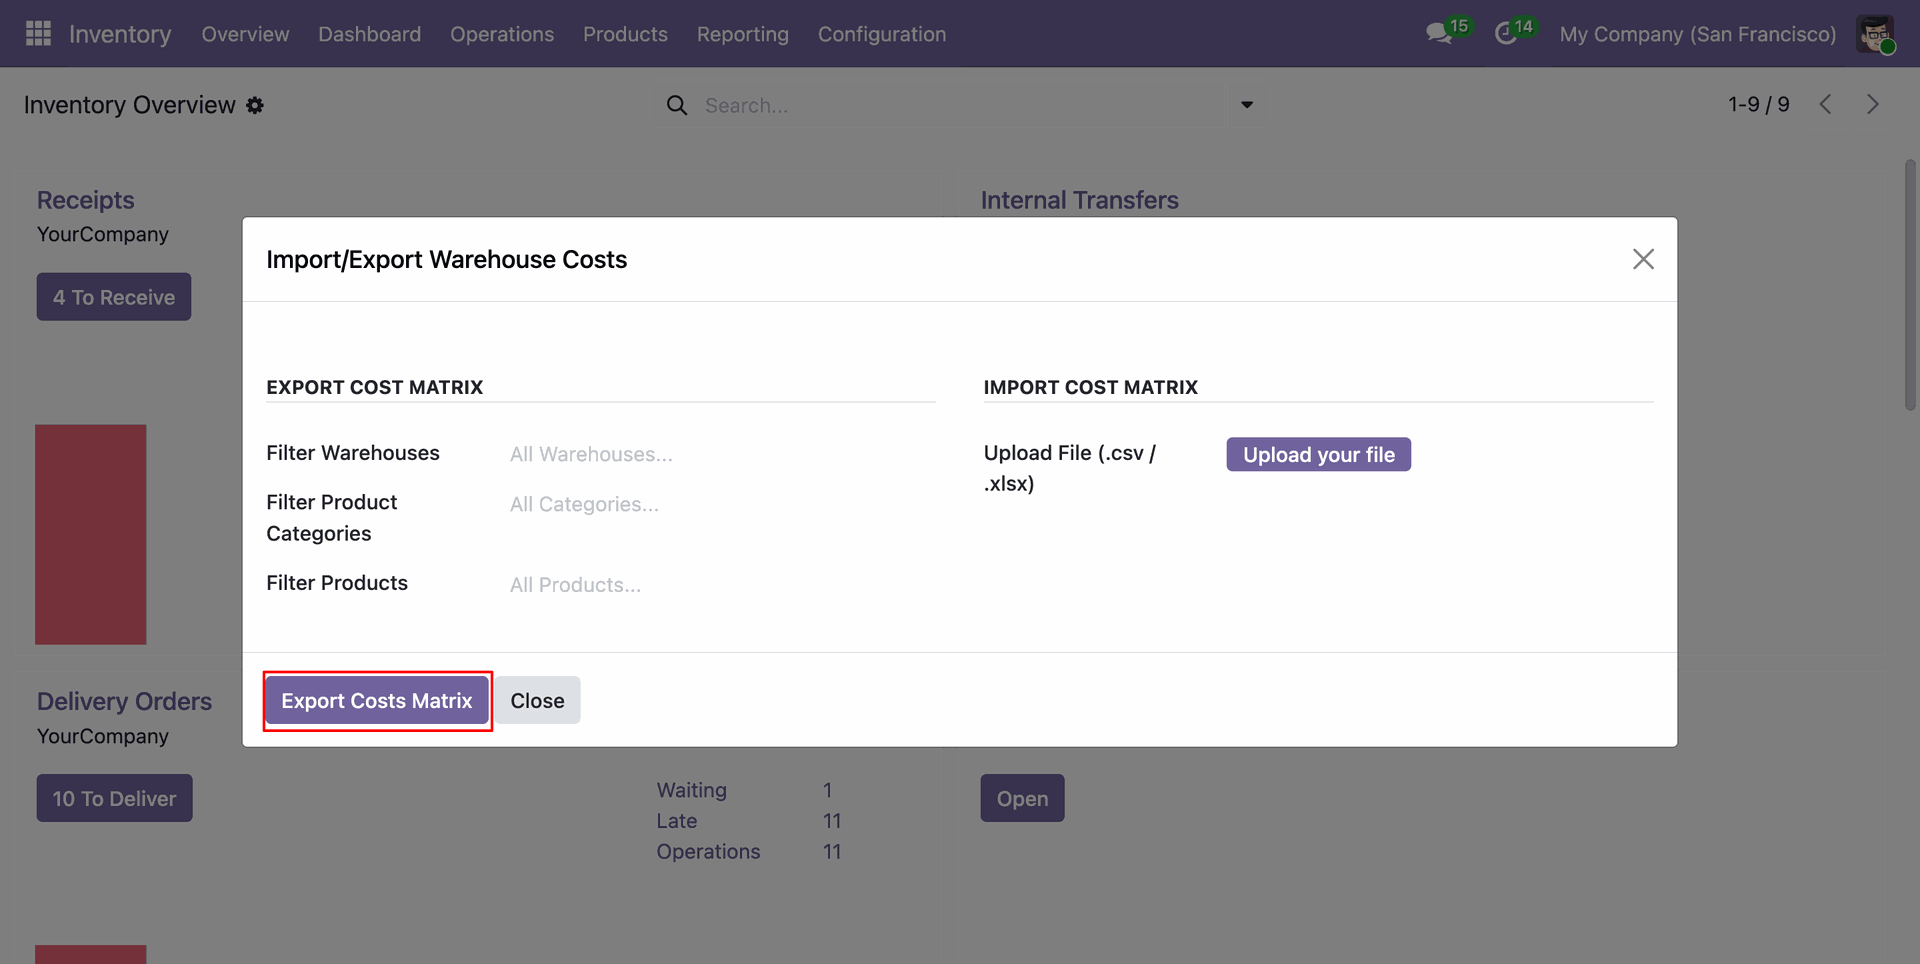The width and height of the screenshot is (1920, 964).
Task: Click Upload your file button
Action: [1319, 454]
